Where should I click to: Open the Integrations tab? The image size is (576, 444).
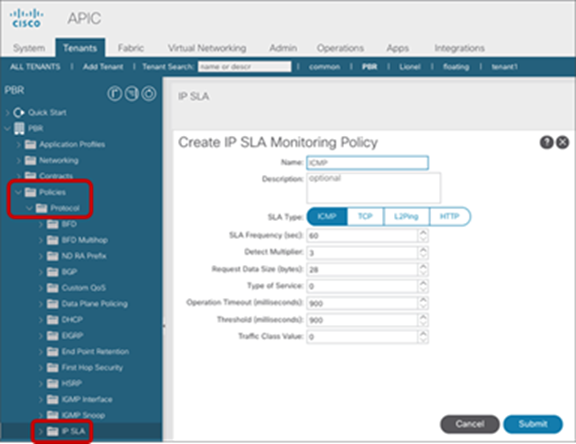pyautogui.click(x=459, y=48)
